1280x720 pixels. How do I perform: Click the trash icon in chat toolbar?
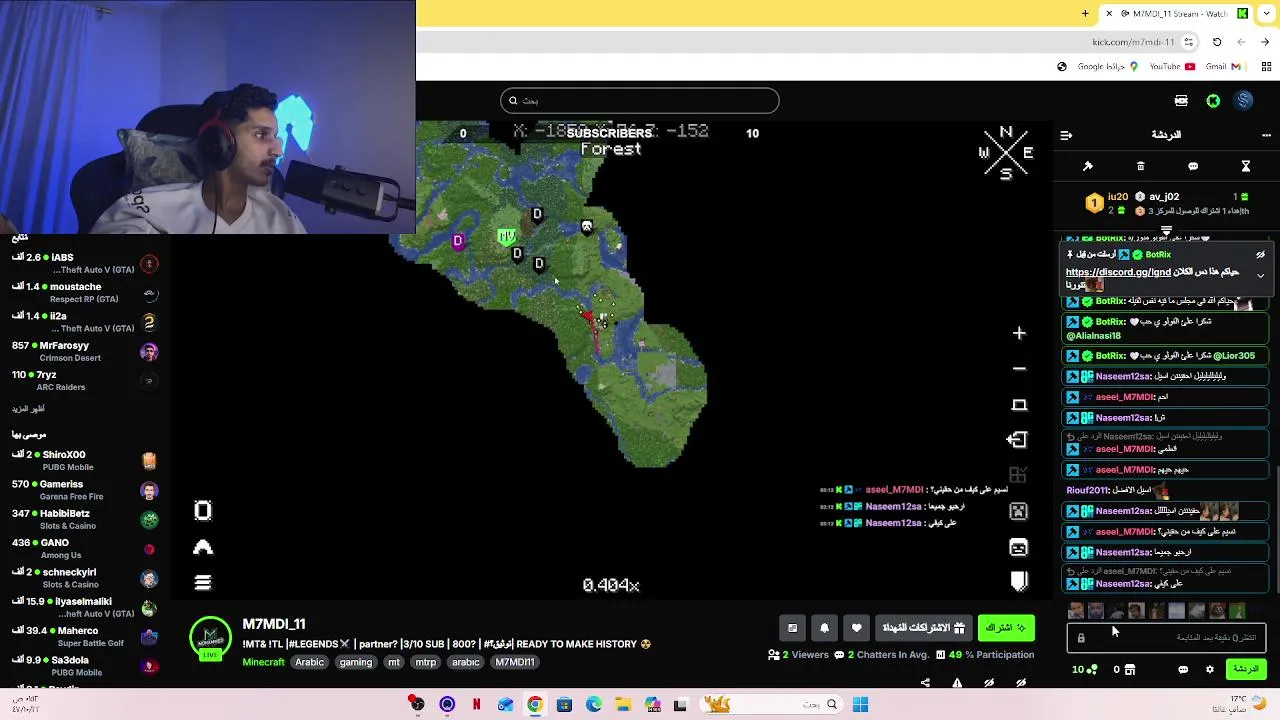click(1140, 166)
